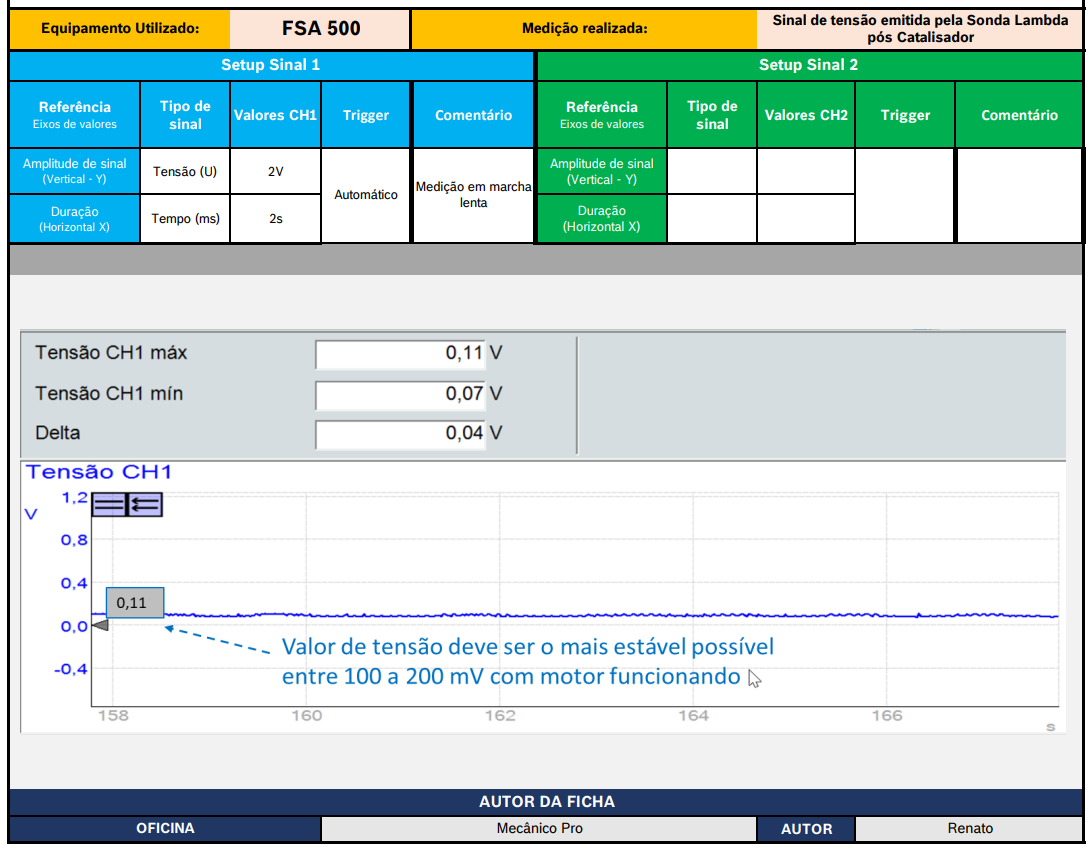Select the 0,11 cursor value label
Screen dimensions: 1092x849
pyautogui.click(x=135, y=602)
